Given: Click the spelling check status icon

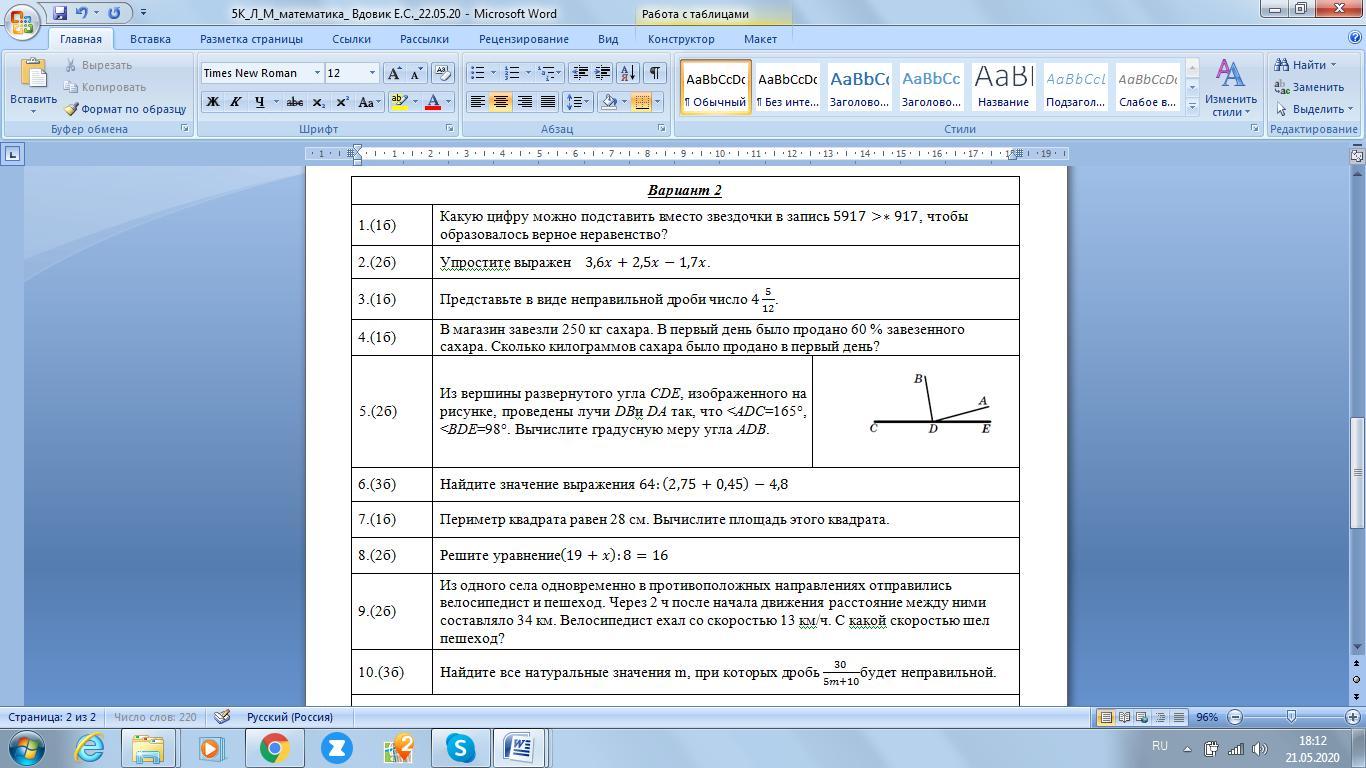Looking at the screenshot, I should pos(222,717).
